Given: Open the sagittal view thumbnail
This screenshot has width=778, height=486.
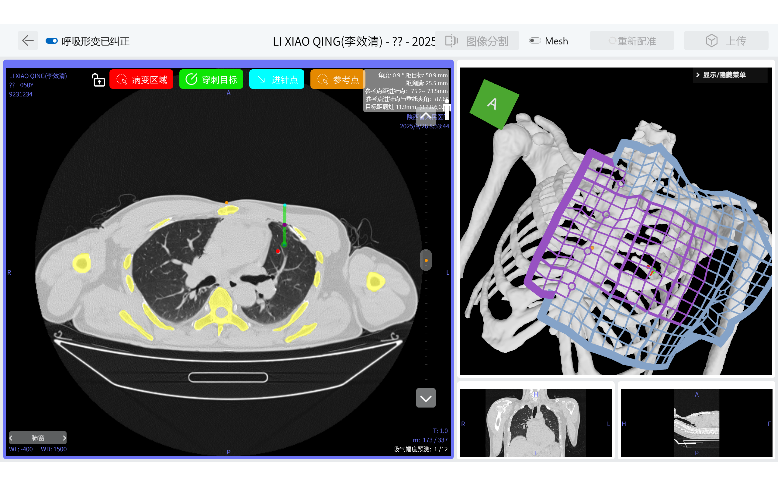Looking at the screenshot, I should pyautogui.click(x=696, y=423).
